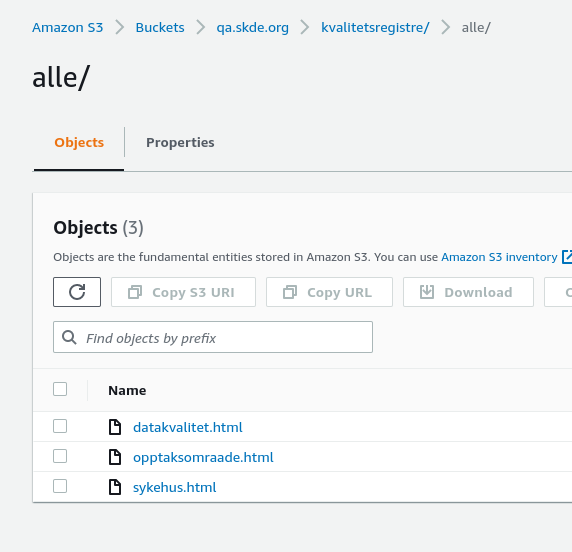Click the alle/ breadcrumb text
Viewport: 572px width, 552px height.
click(476, 27)
